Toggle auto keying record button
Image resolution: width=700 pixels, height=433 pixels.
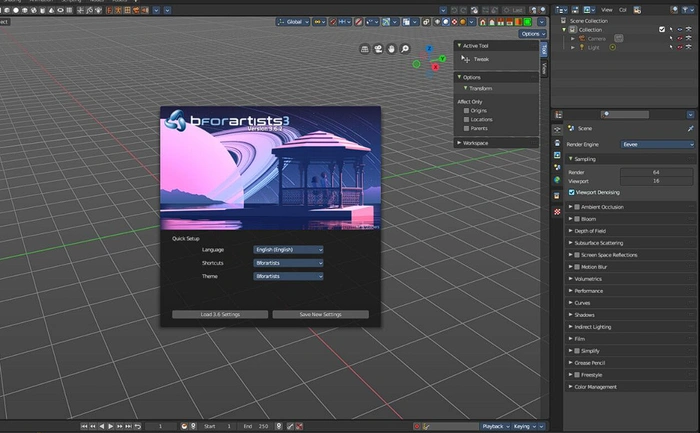coord(417,426)
